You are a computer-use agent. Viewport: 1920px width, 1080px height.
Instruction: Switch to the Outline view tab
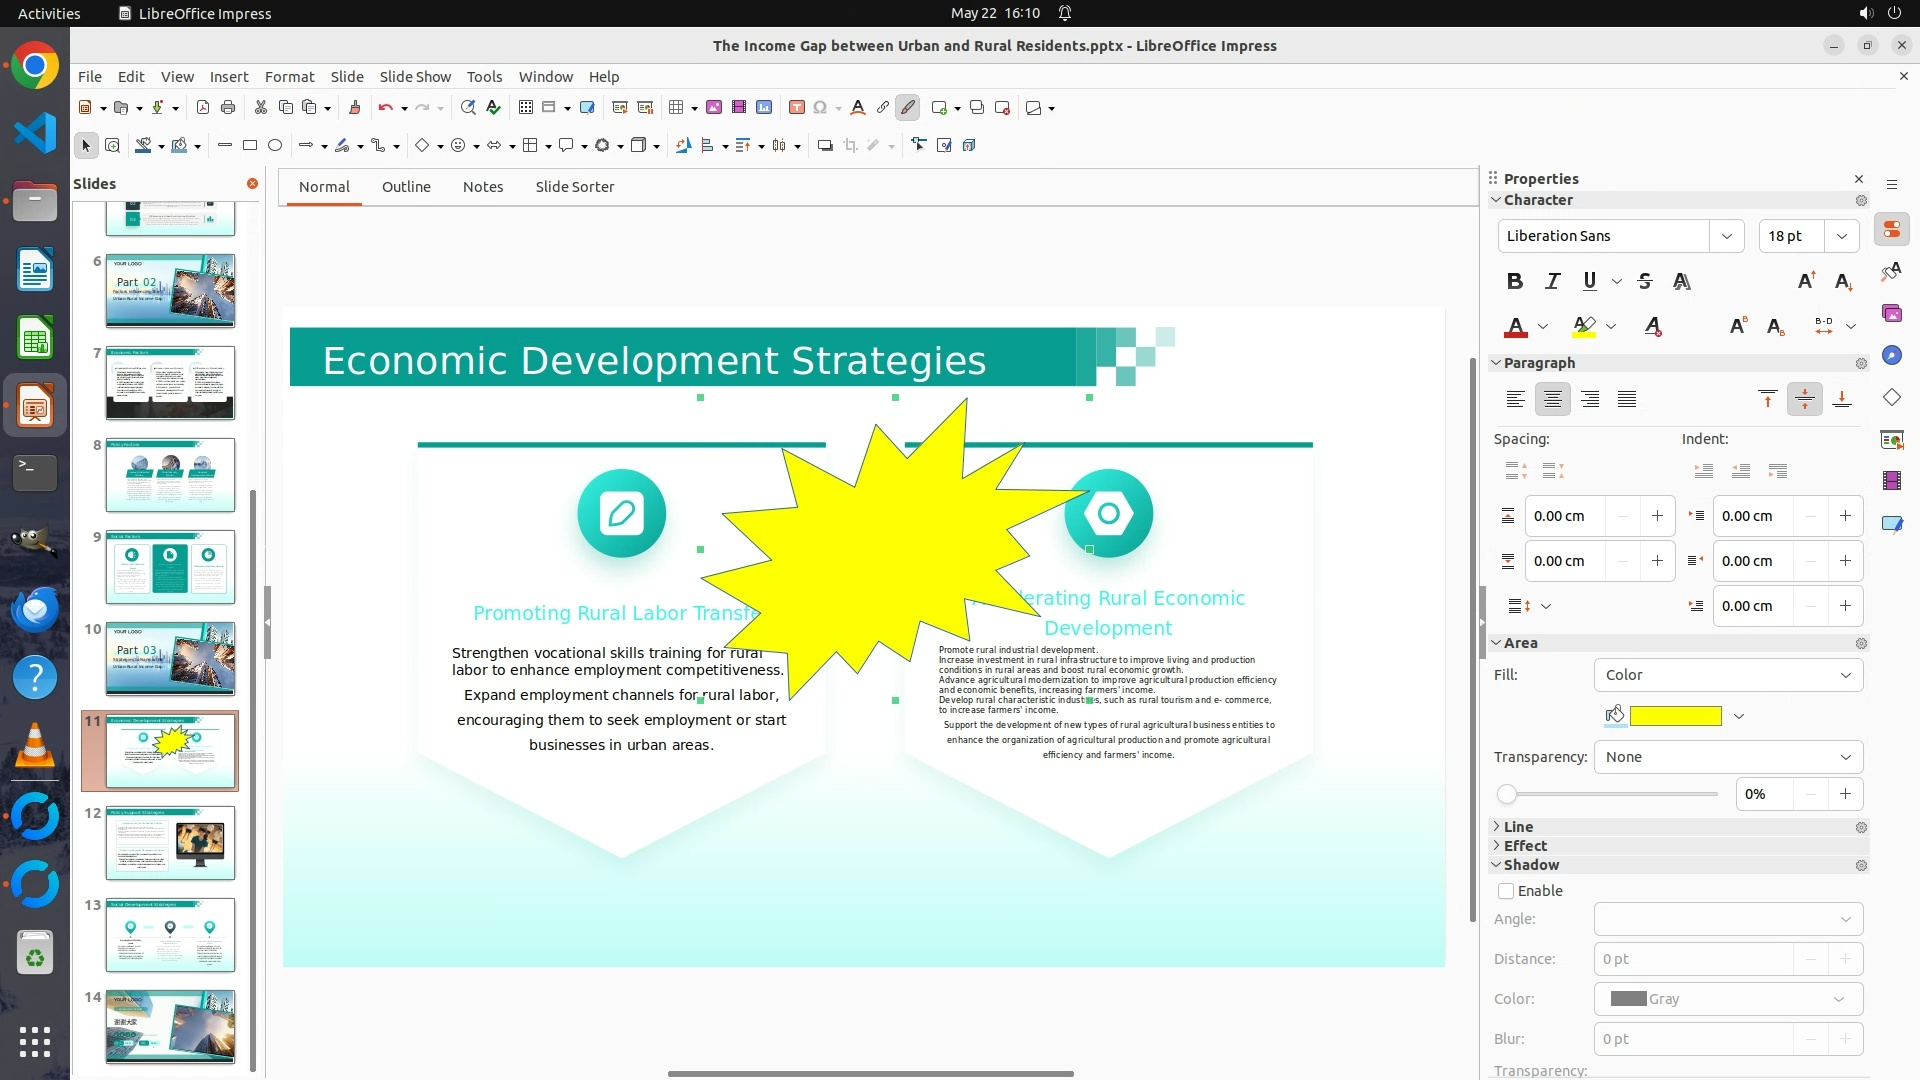point(406,187)
